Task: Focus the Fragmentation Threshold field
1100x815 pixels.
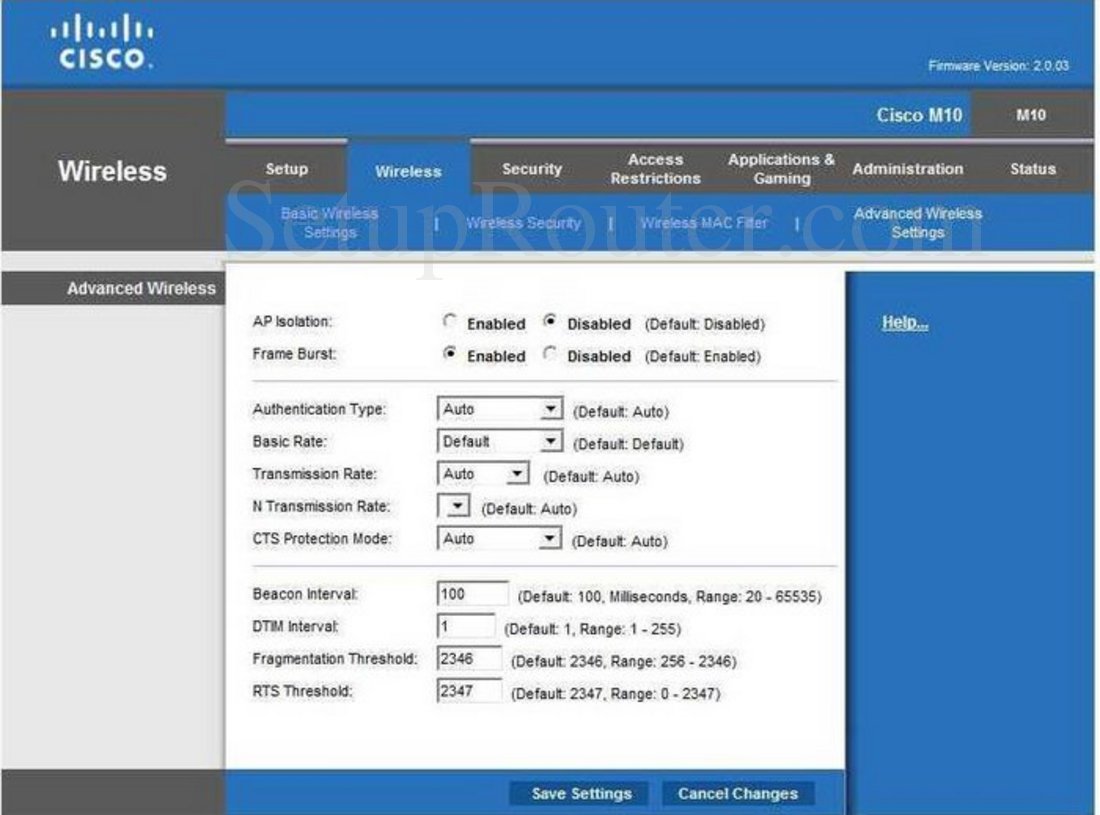Action: [469, 659]
